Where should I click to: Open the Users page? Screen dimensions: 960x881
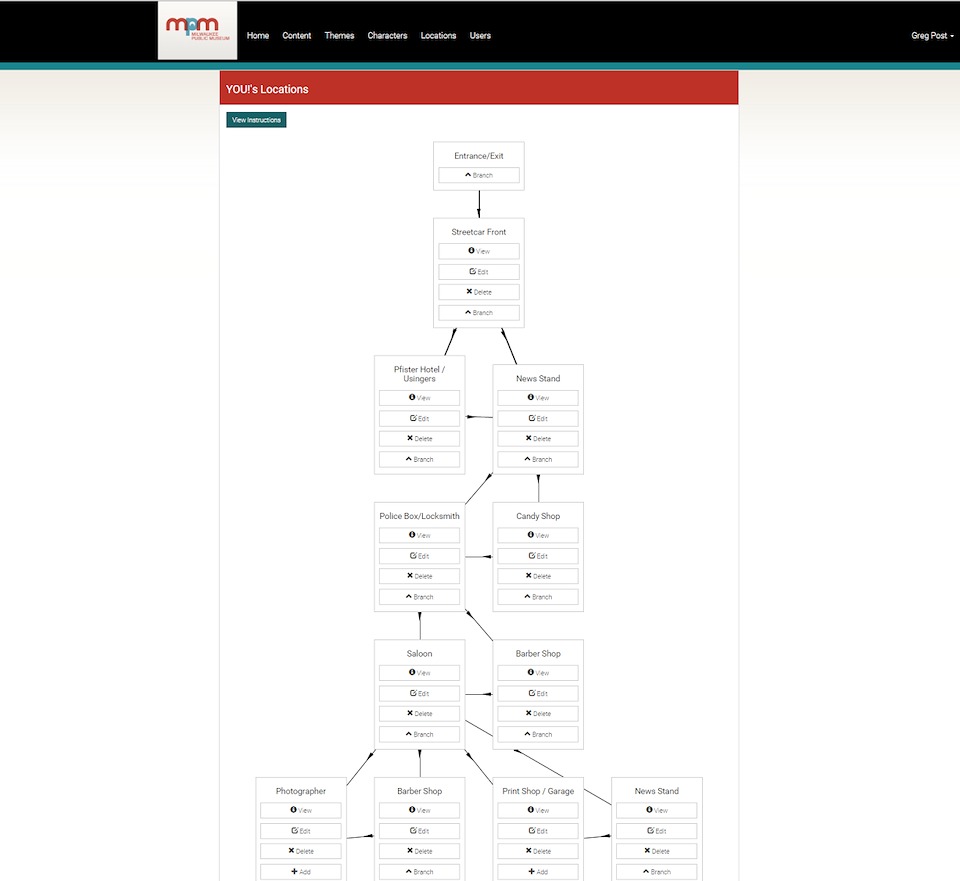(480, 36)
